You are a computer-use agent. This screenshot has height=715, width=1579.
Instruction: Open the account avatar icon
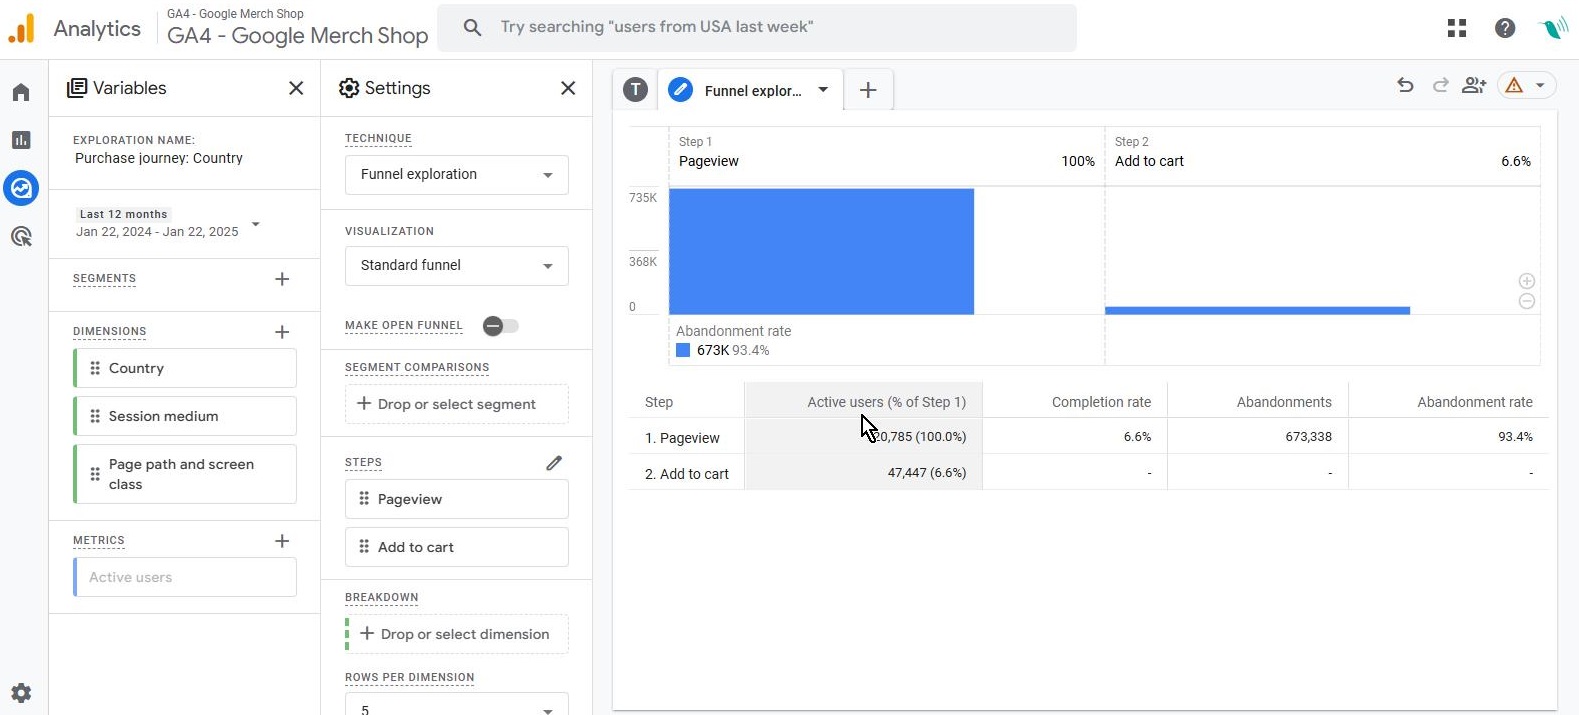coord(1553,28)
